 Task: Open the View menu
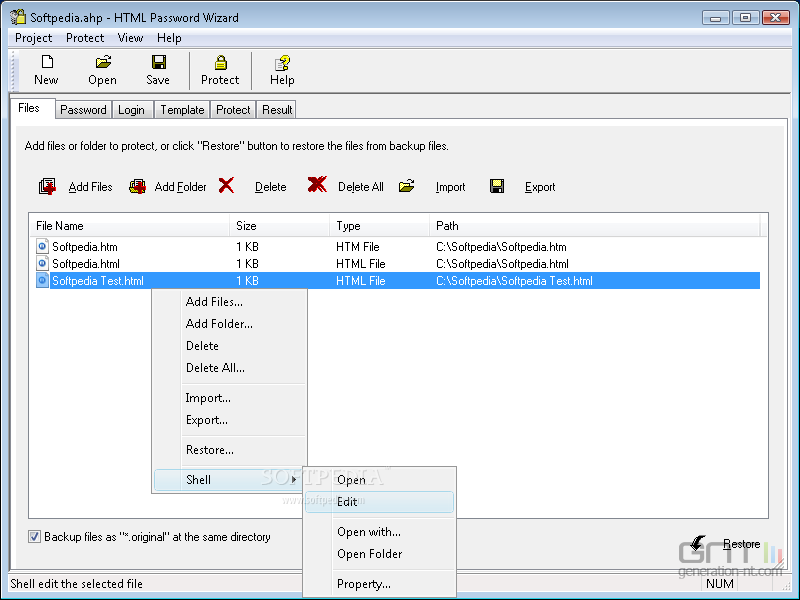pyautogui.click(x=130, y=38)
